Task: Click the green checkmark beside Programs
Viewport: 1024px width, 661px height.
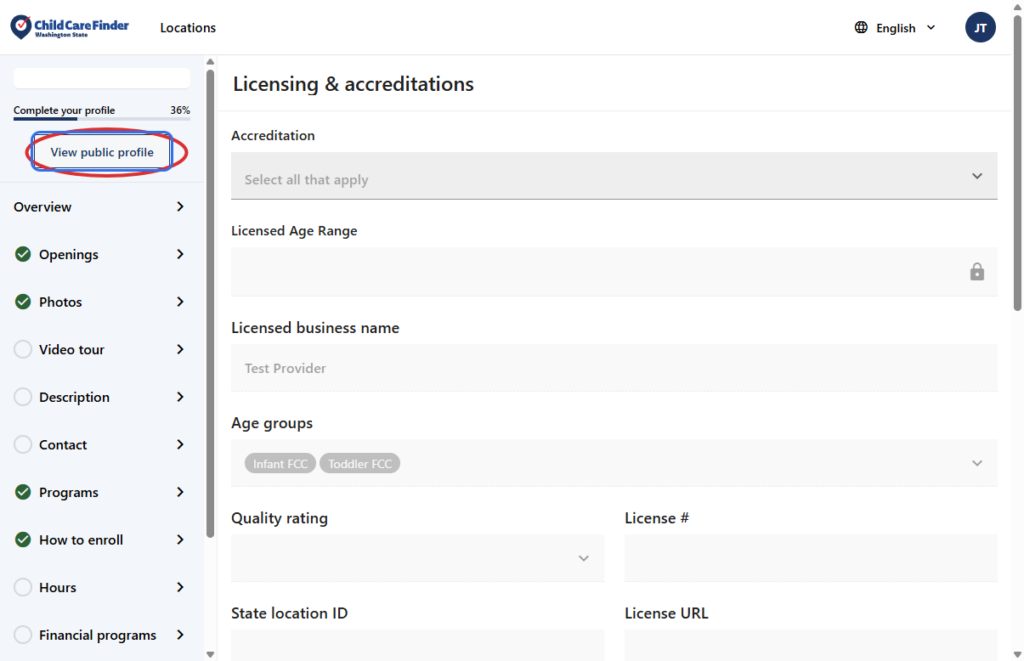Action: click(23, 492)
